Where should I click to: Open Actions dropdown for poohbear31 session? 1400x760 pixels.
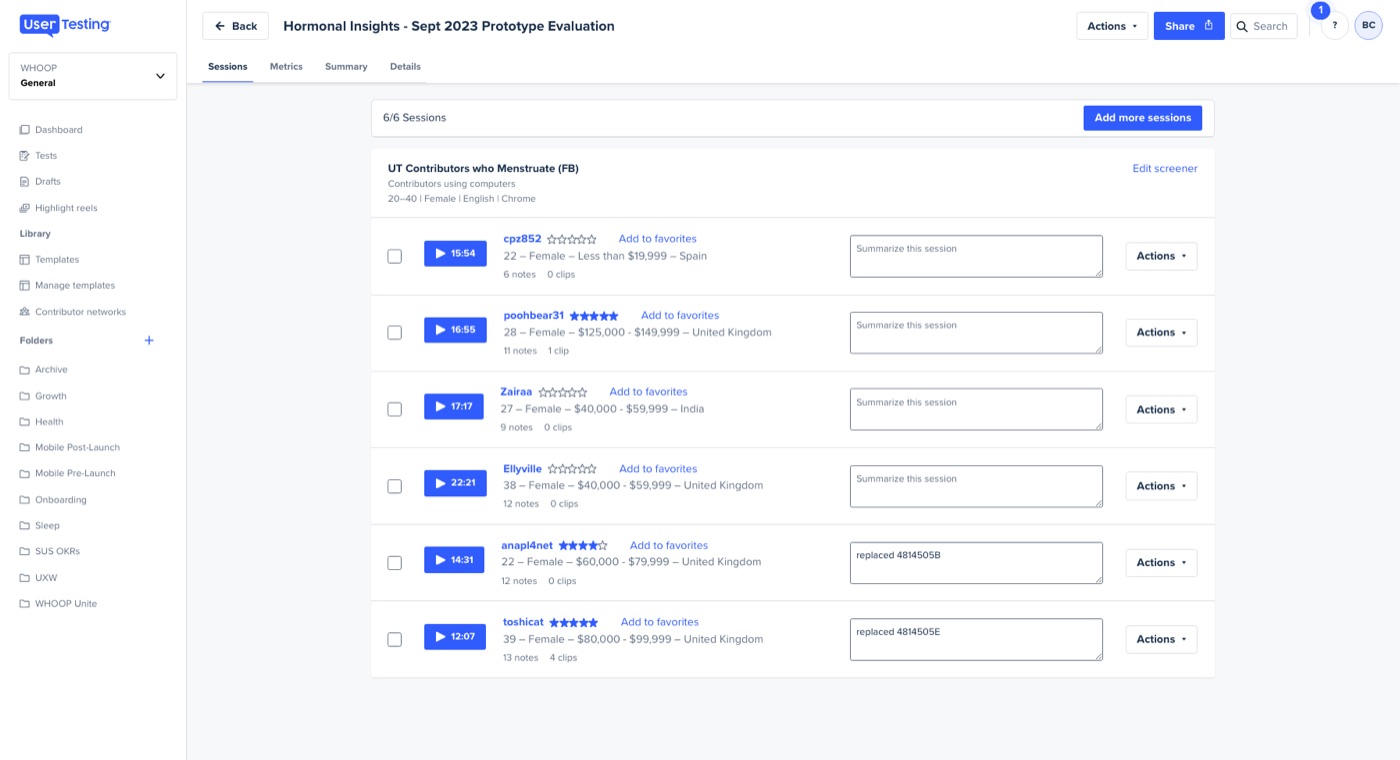click(1161, 332)
